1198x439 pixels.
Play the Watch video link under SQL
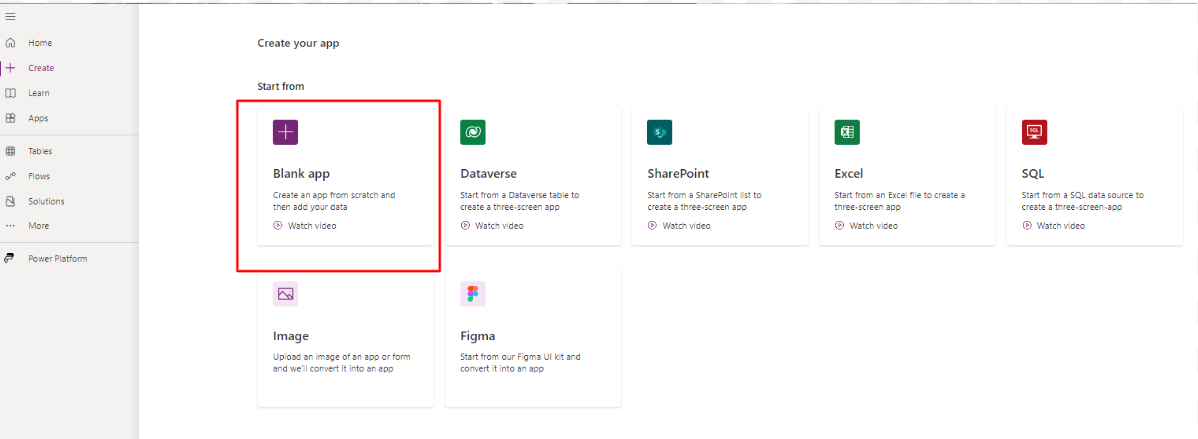1060,226
